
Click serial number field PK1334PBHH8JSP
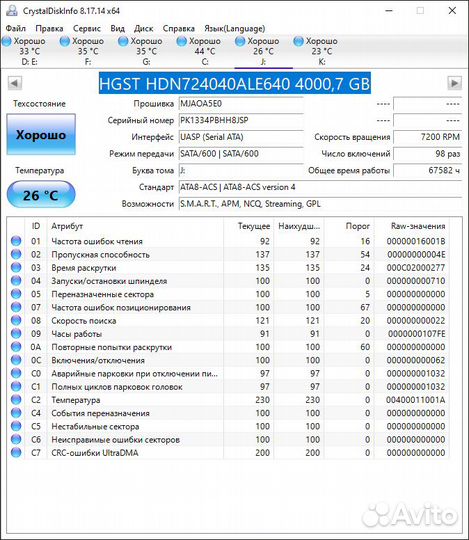[x=241, y=121]
